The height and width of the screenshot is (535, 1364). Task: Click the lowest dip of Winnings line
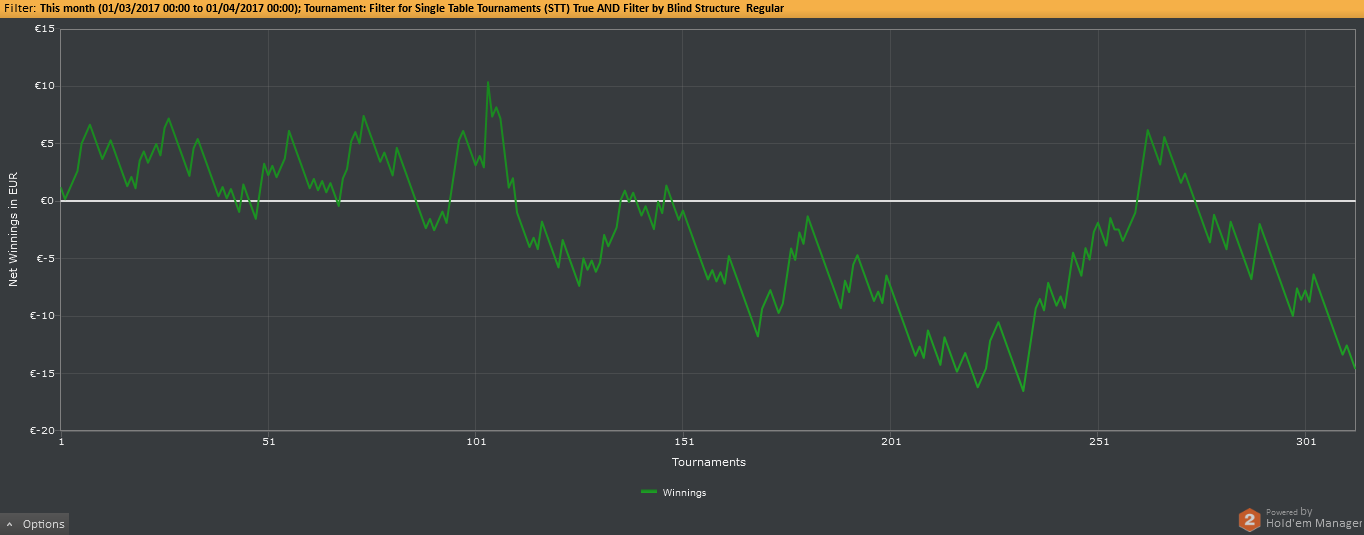[x=1023, y=391]
